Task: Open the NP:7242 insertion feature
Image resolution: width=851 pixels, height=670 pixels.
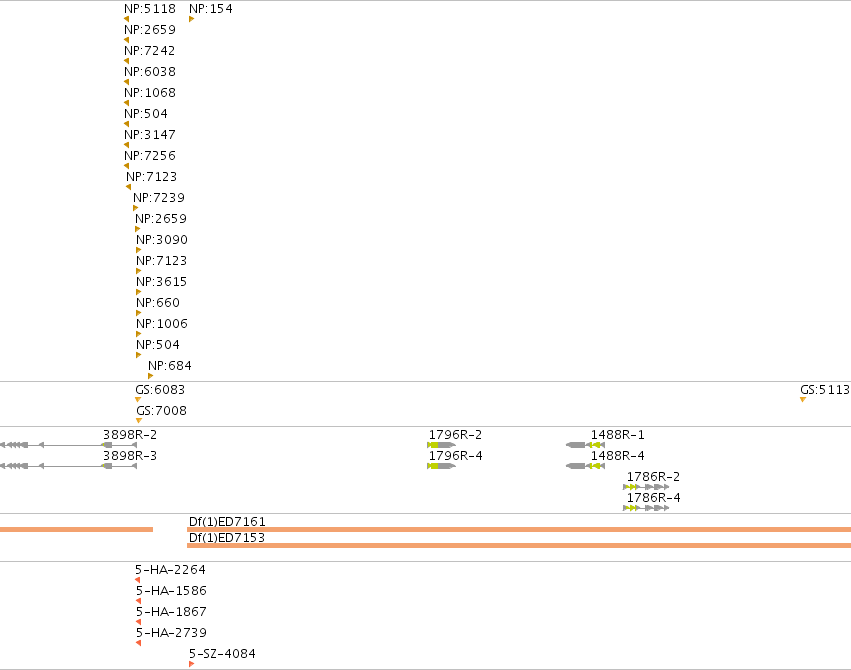Action: point(150,51)
